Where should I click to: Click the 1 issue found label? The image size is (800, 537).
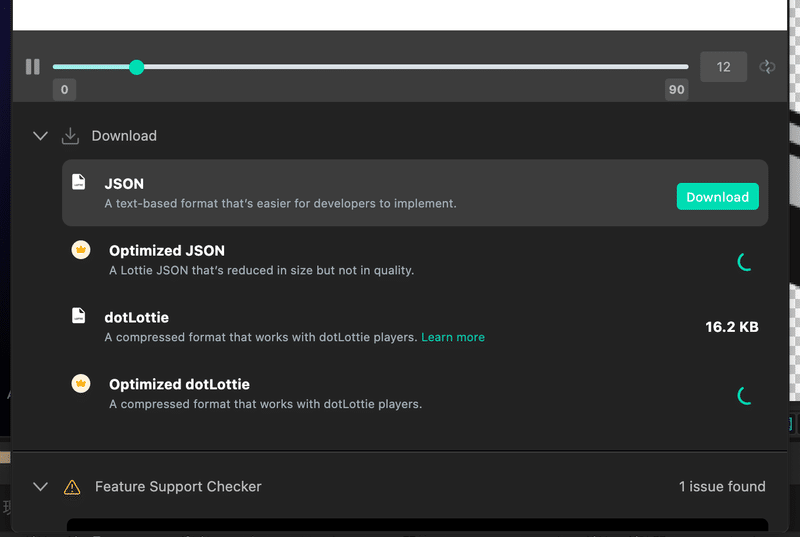click(722, 487)
